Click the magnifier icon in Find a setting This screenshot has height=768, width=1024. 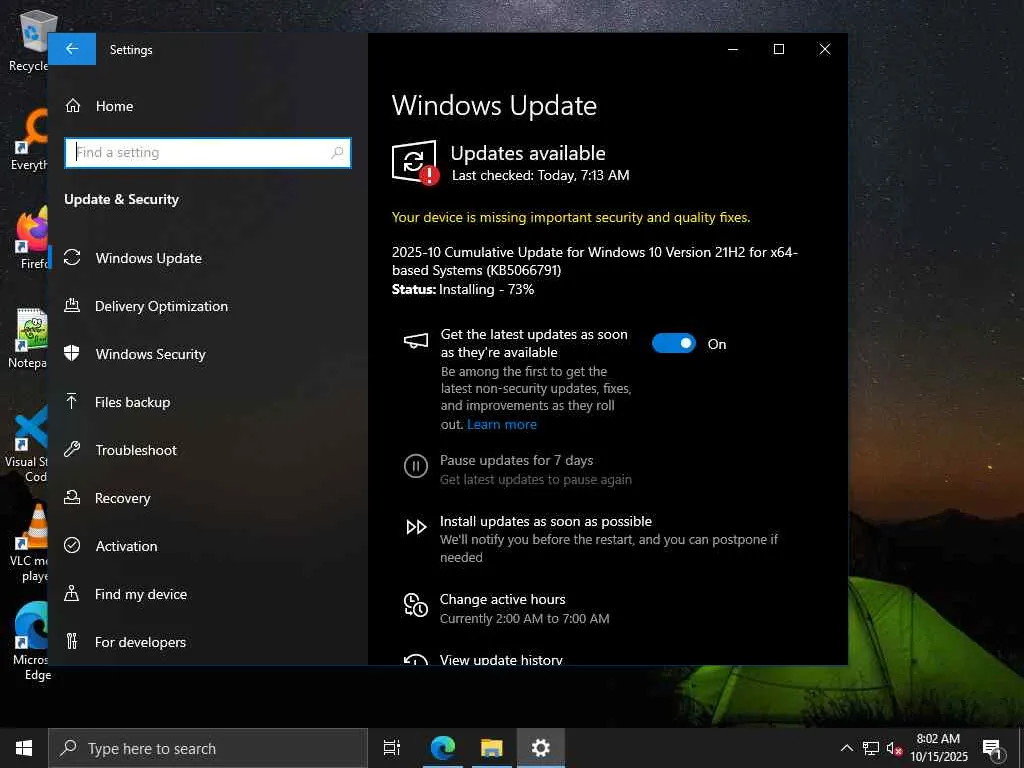(x=337, y=153)
